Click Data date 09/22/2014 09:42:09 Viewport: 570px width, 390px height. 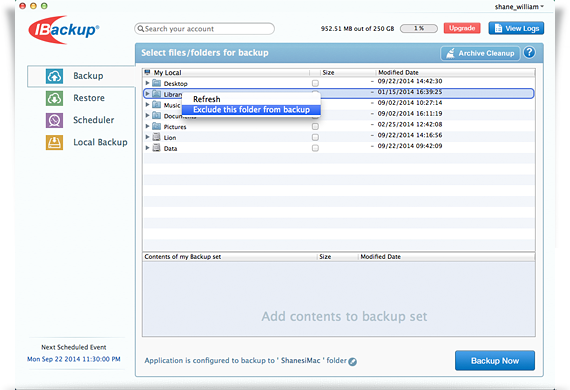(410, 146)
